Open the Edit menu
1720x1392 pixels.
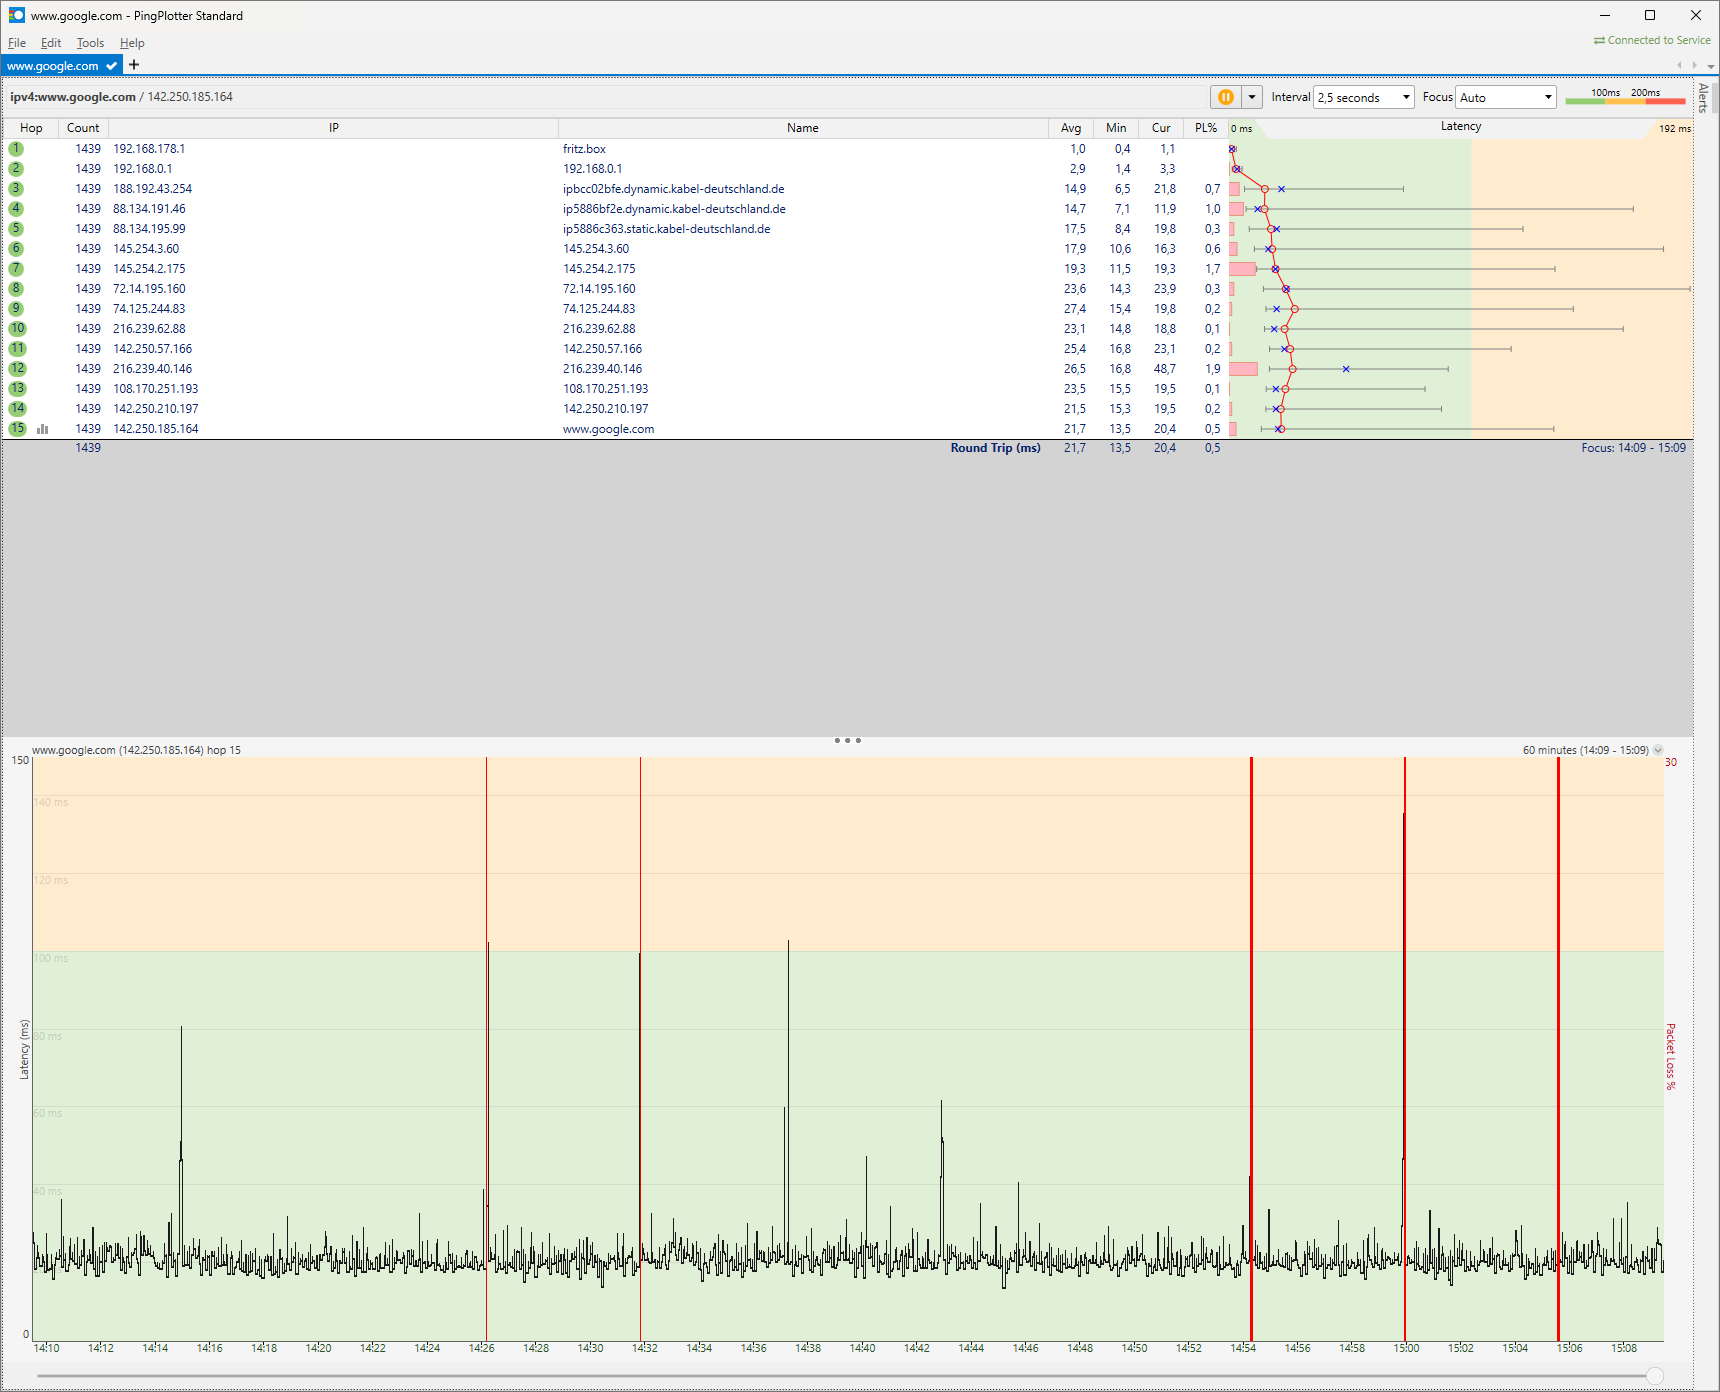(51, 43)
